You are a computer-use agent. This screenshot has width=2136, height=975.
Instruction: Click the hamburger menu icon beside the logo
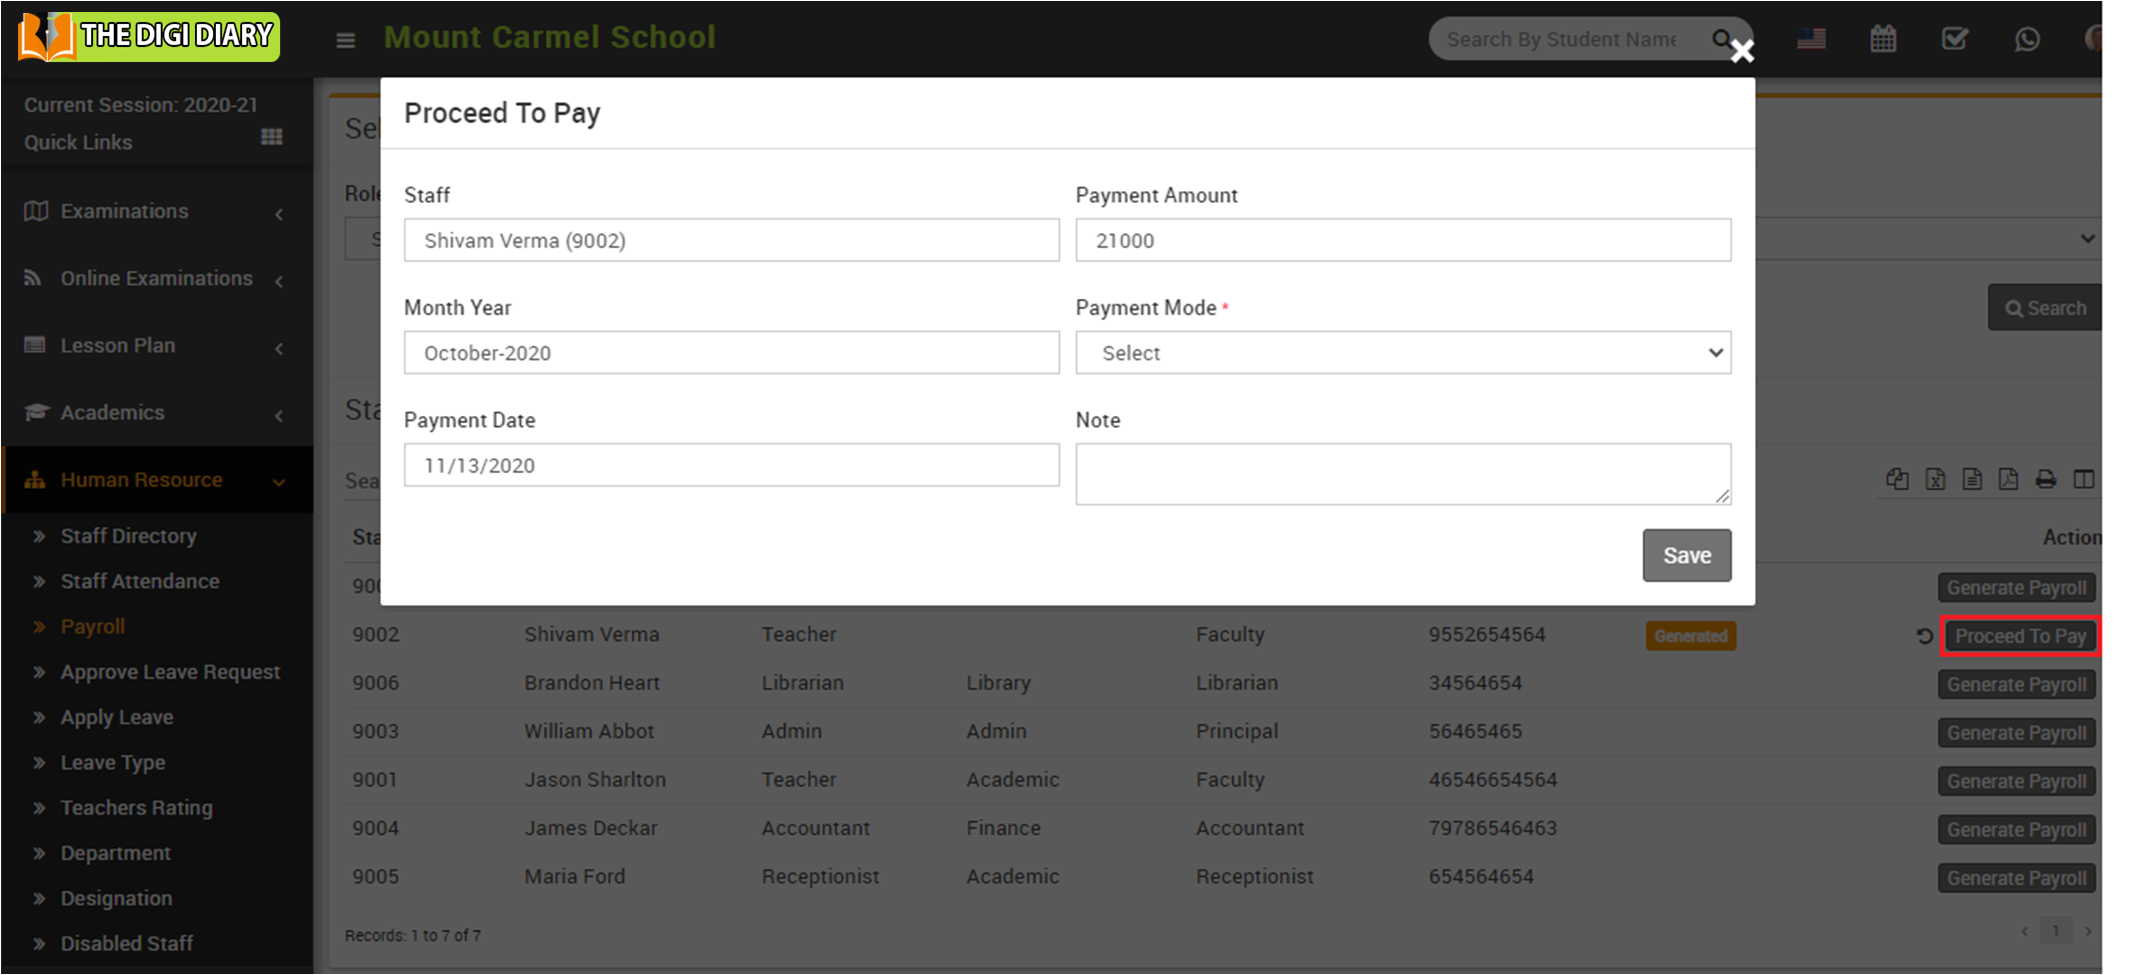pos(345,40)
